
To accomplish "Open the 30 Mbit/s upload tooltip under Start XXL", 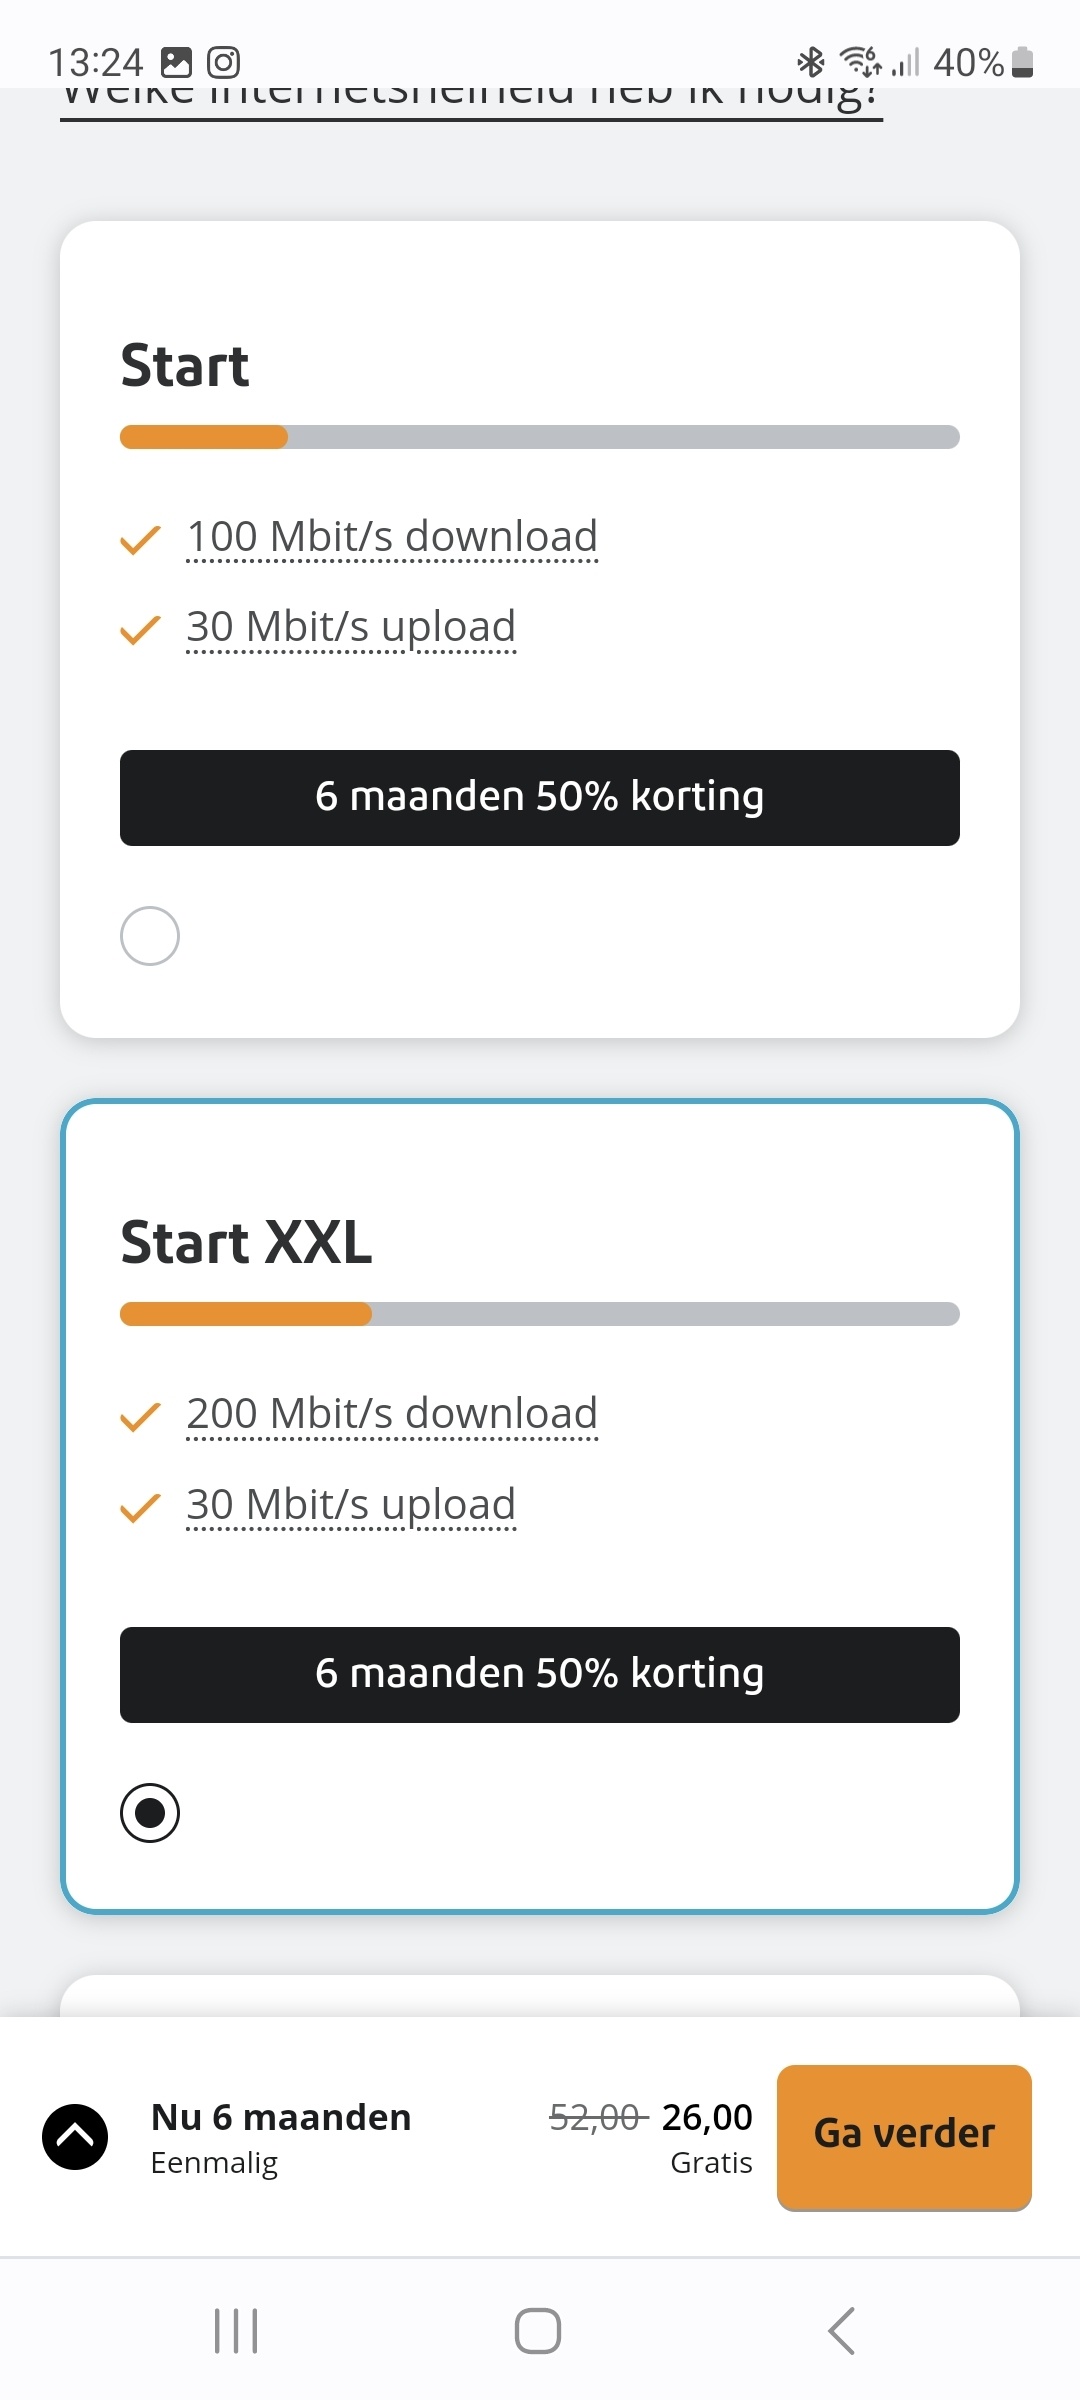I will (350, 1502).
